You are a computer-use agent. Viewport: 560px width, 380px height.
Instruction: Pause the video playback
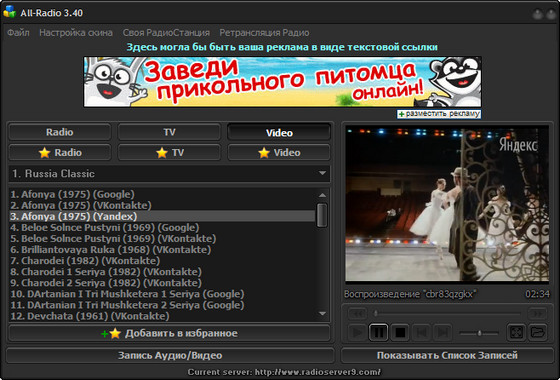pos(379,332)
